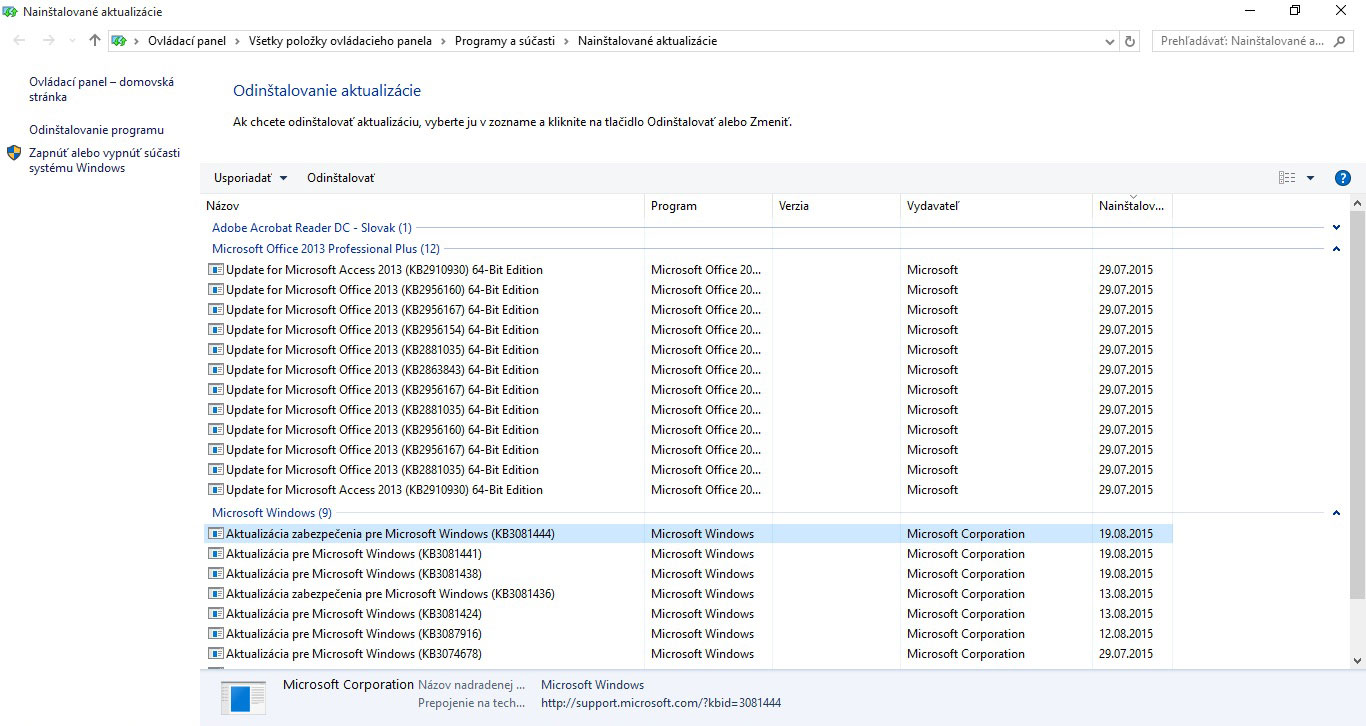Go to Všetky položky ovládacieho panela breadcrumb
This screenshot has width=1366, height=726.
340,41
